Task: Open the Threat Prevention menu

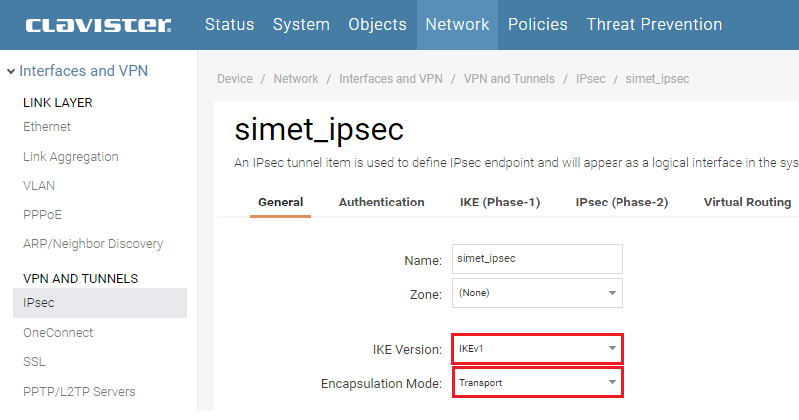Action: (654, 25)
